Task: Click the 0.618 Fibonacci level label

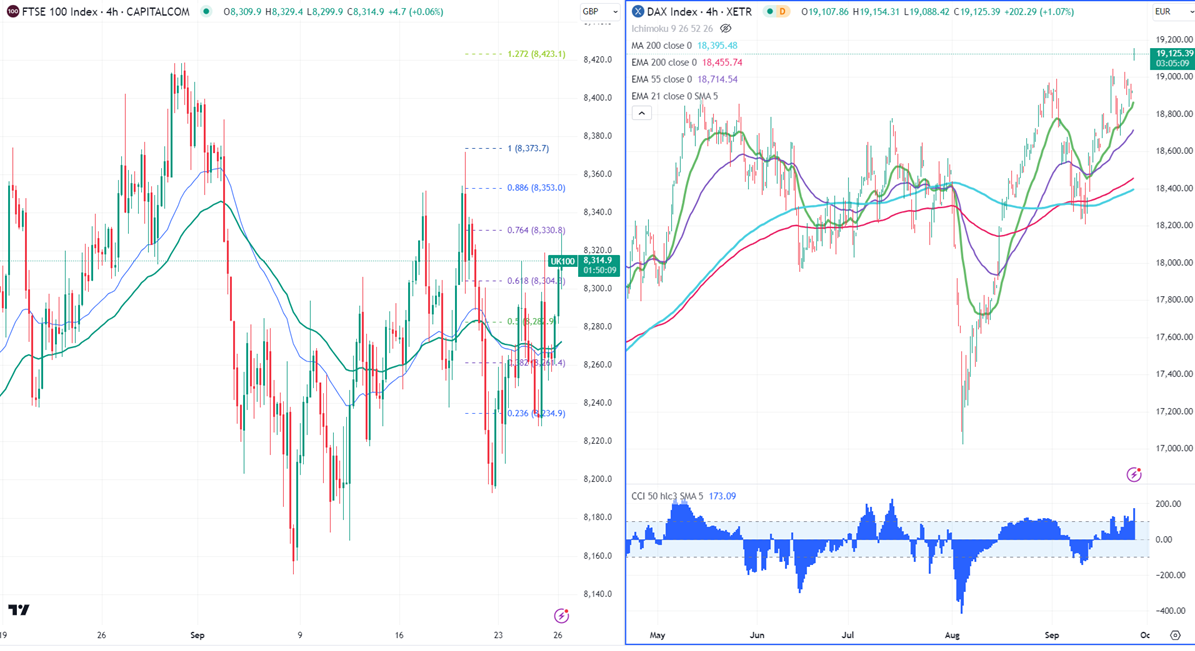Action: [x=537, y=281]
